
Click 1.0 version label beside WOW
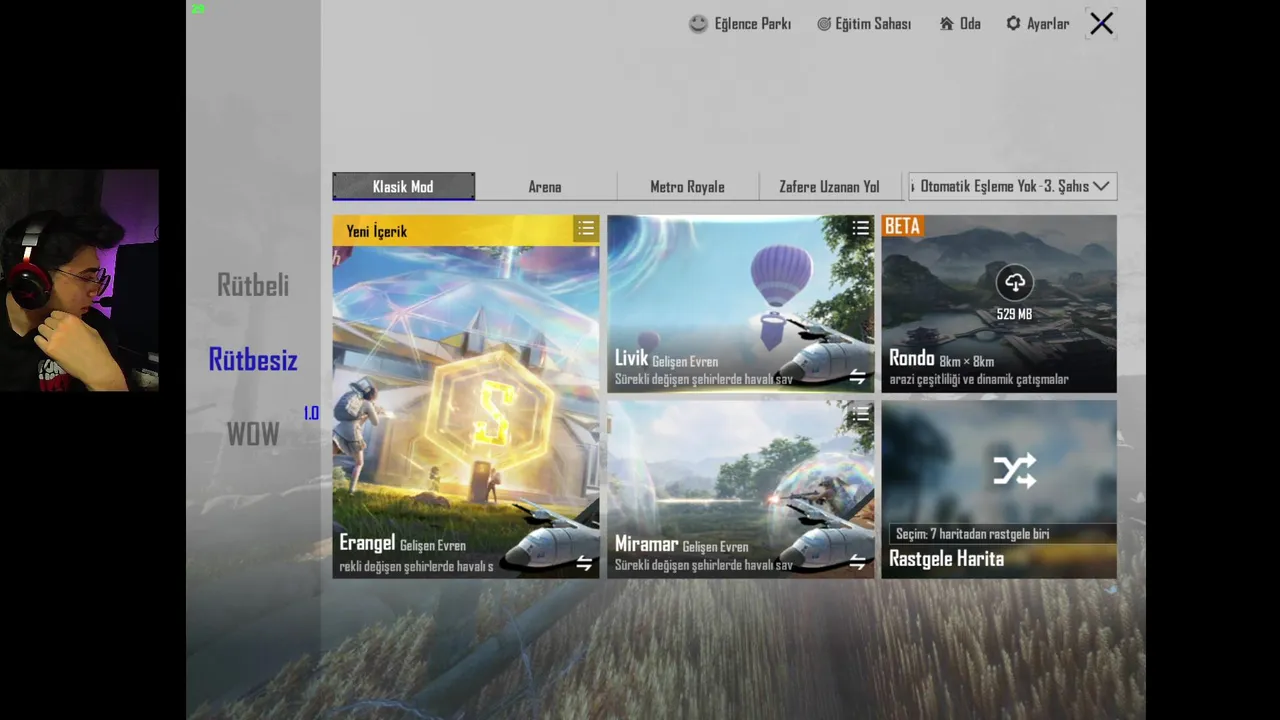(311, 413)
